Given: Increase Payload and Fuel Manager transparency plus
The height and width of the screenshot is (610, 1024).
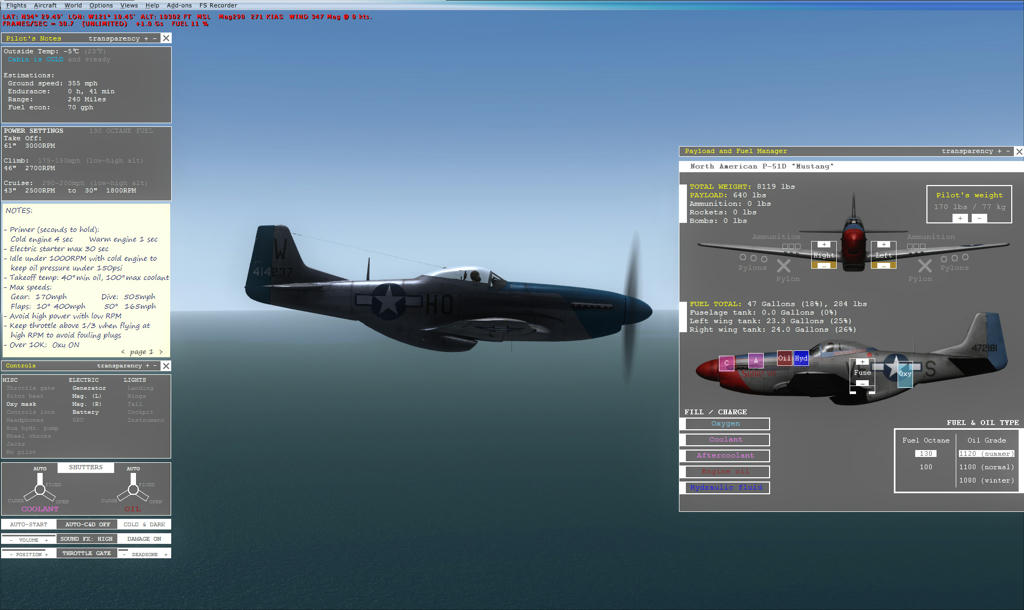Looking at the screenshot, I should pyautogui.click(x=999, y=151).
